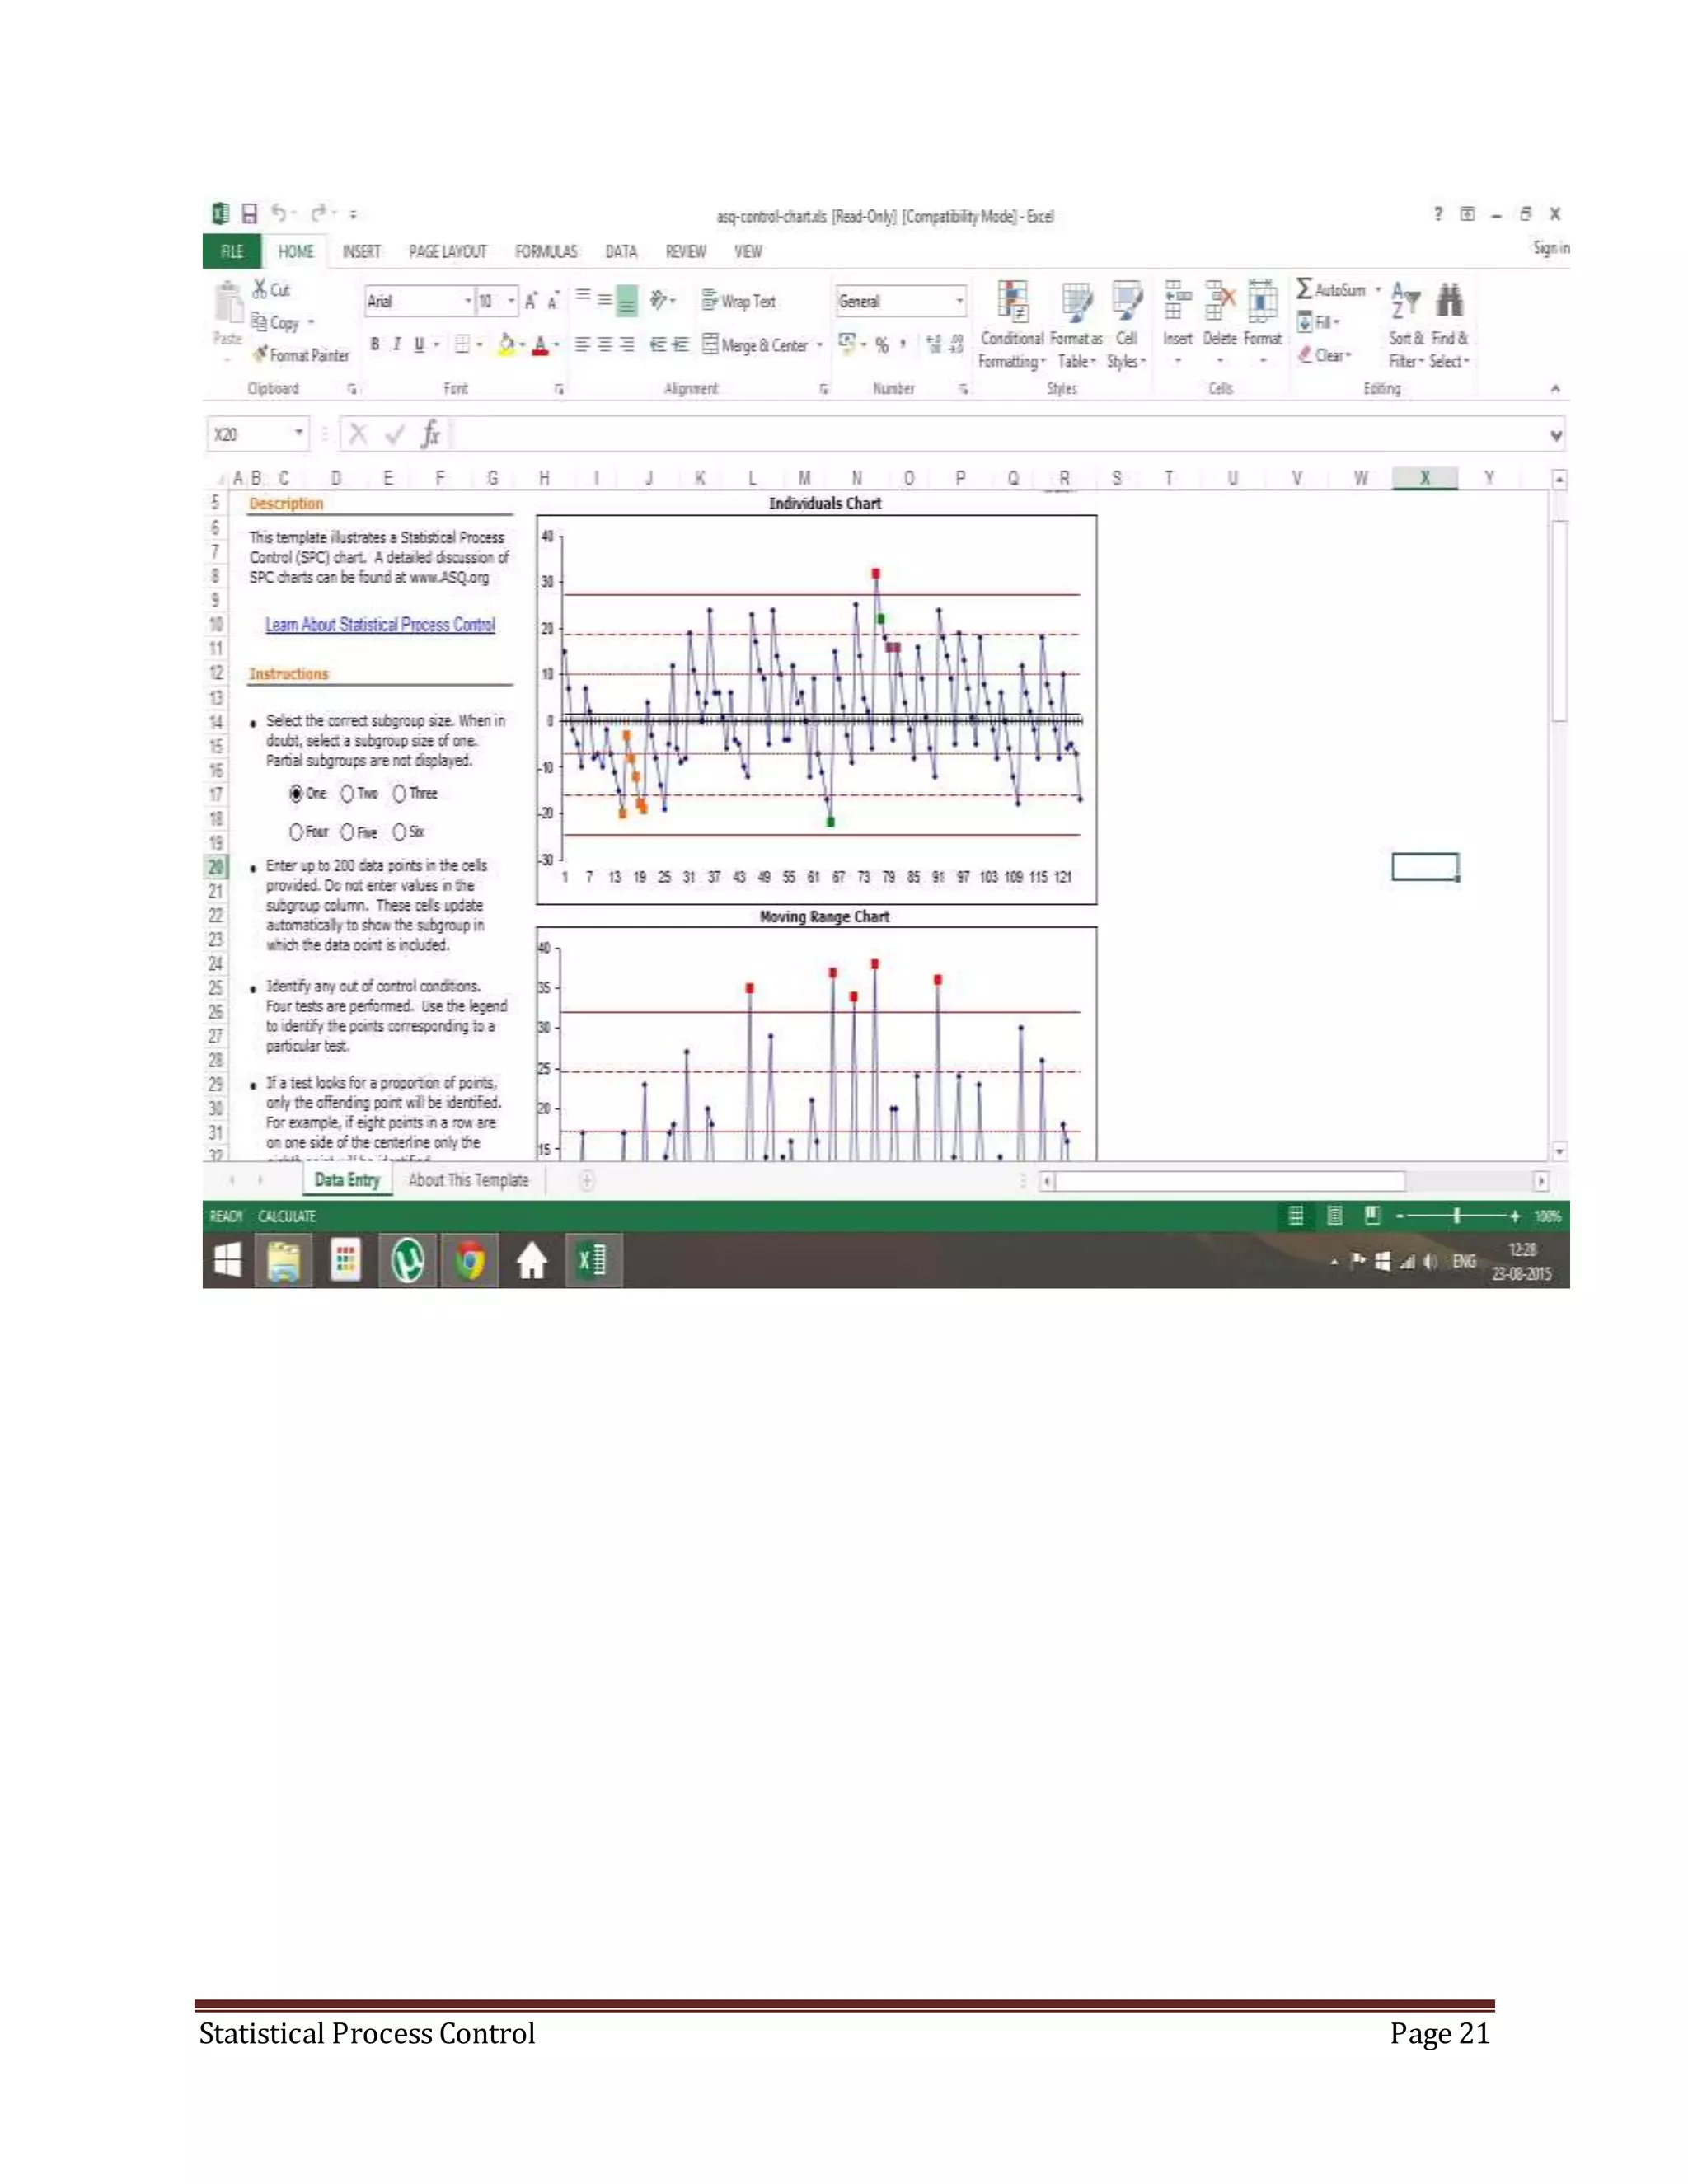
Task: Open Conditional Formatting
Action: [1012, 324]
